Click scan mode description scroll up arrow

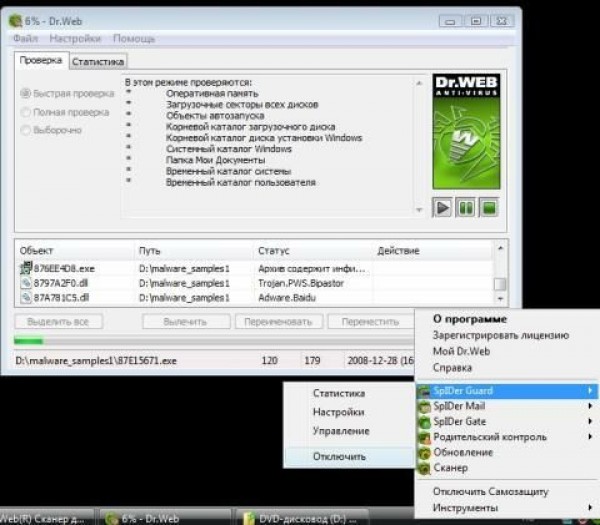(419, 83)
